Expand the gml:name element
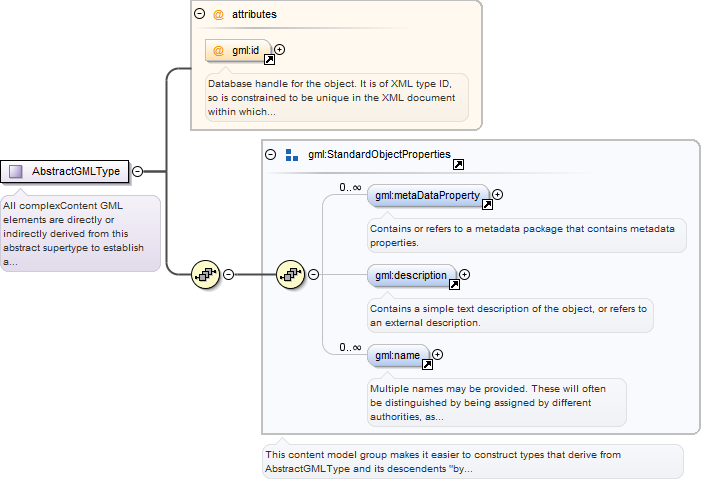The width and height of the screenshot is (702, 482). click(x=437, y=355)
